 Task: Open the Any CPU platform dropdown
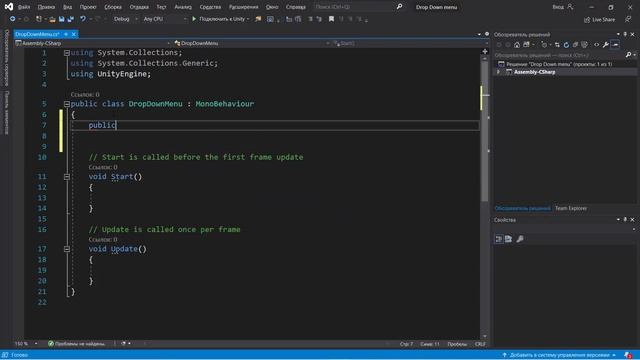[x=164, y=19]
